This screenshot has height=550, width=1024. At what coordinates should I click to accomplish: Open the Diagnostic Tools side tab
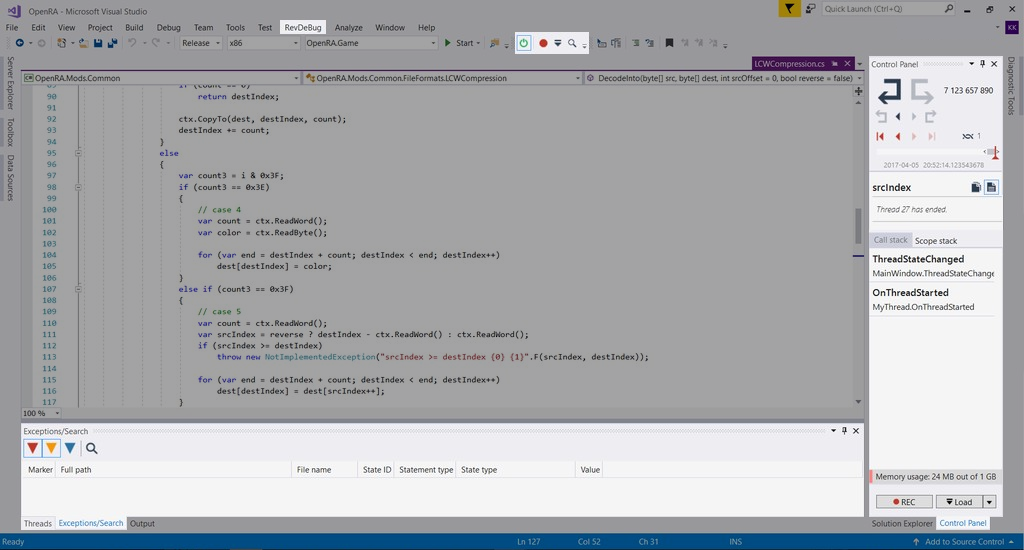[x=1011, y=86]
